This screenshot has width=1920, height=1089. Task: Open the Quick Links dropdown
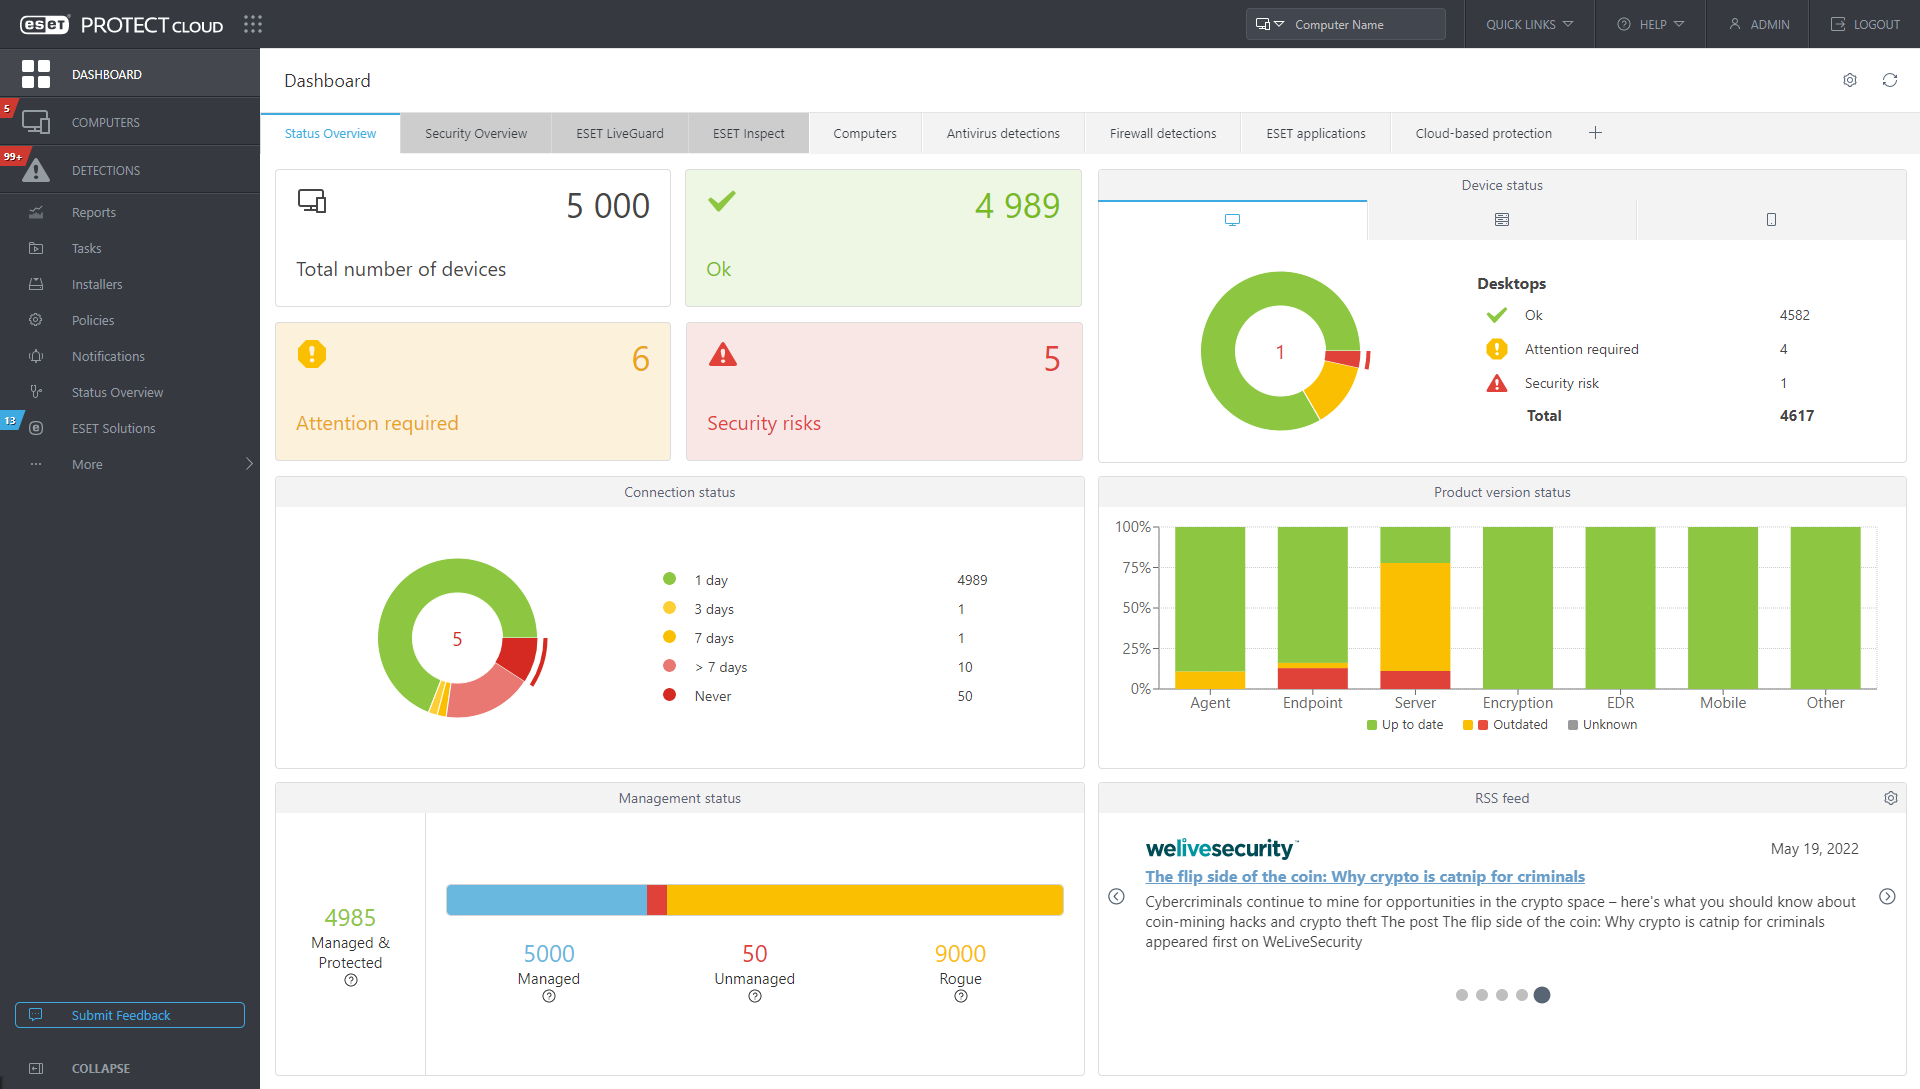point(1527,24)
